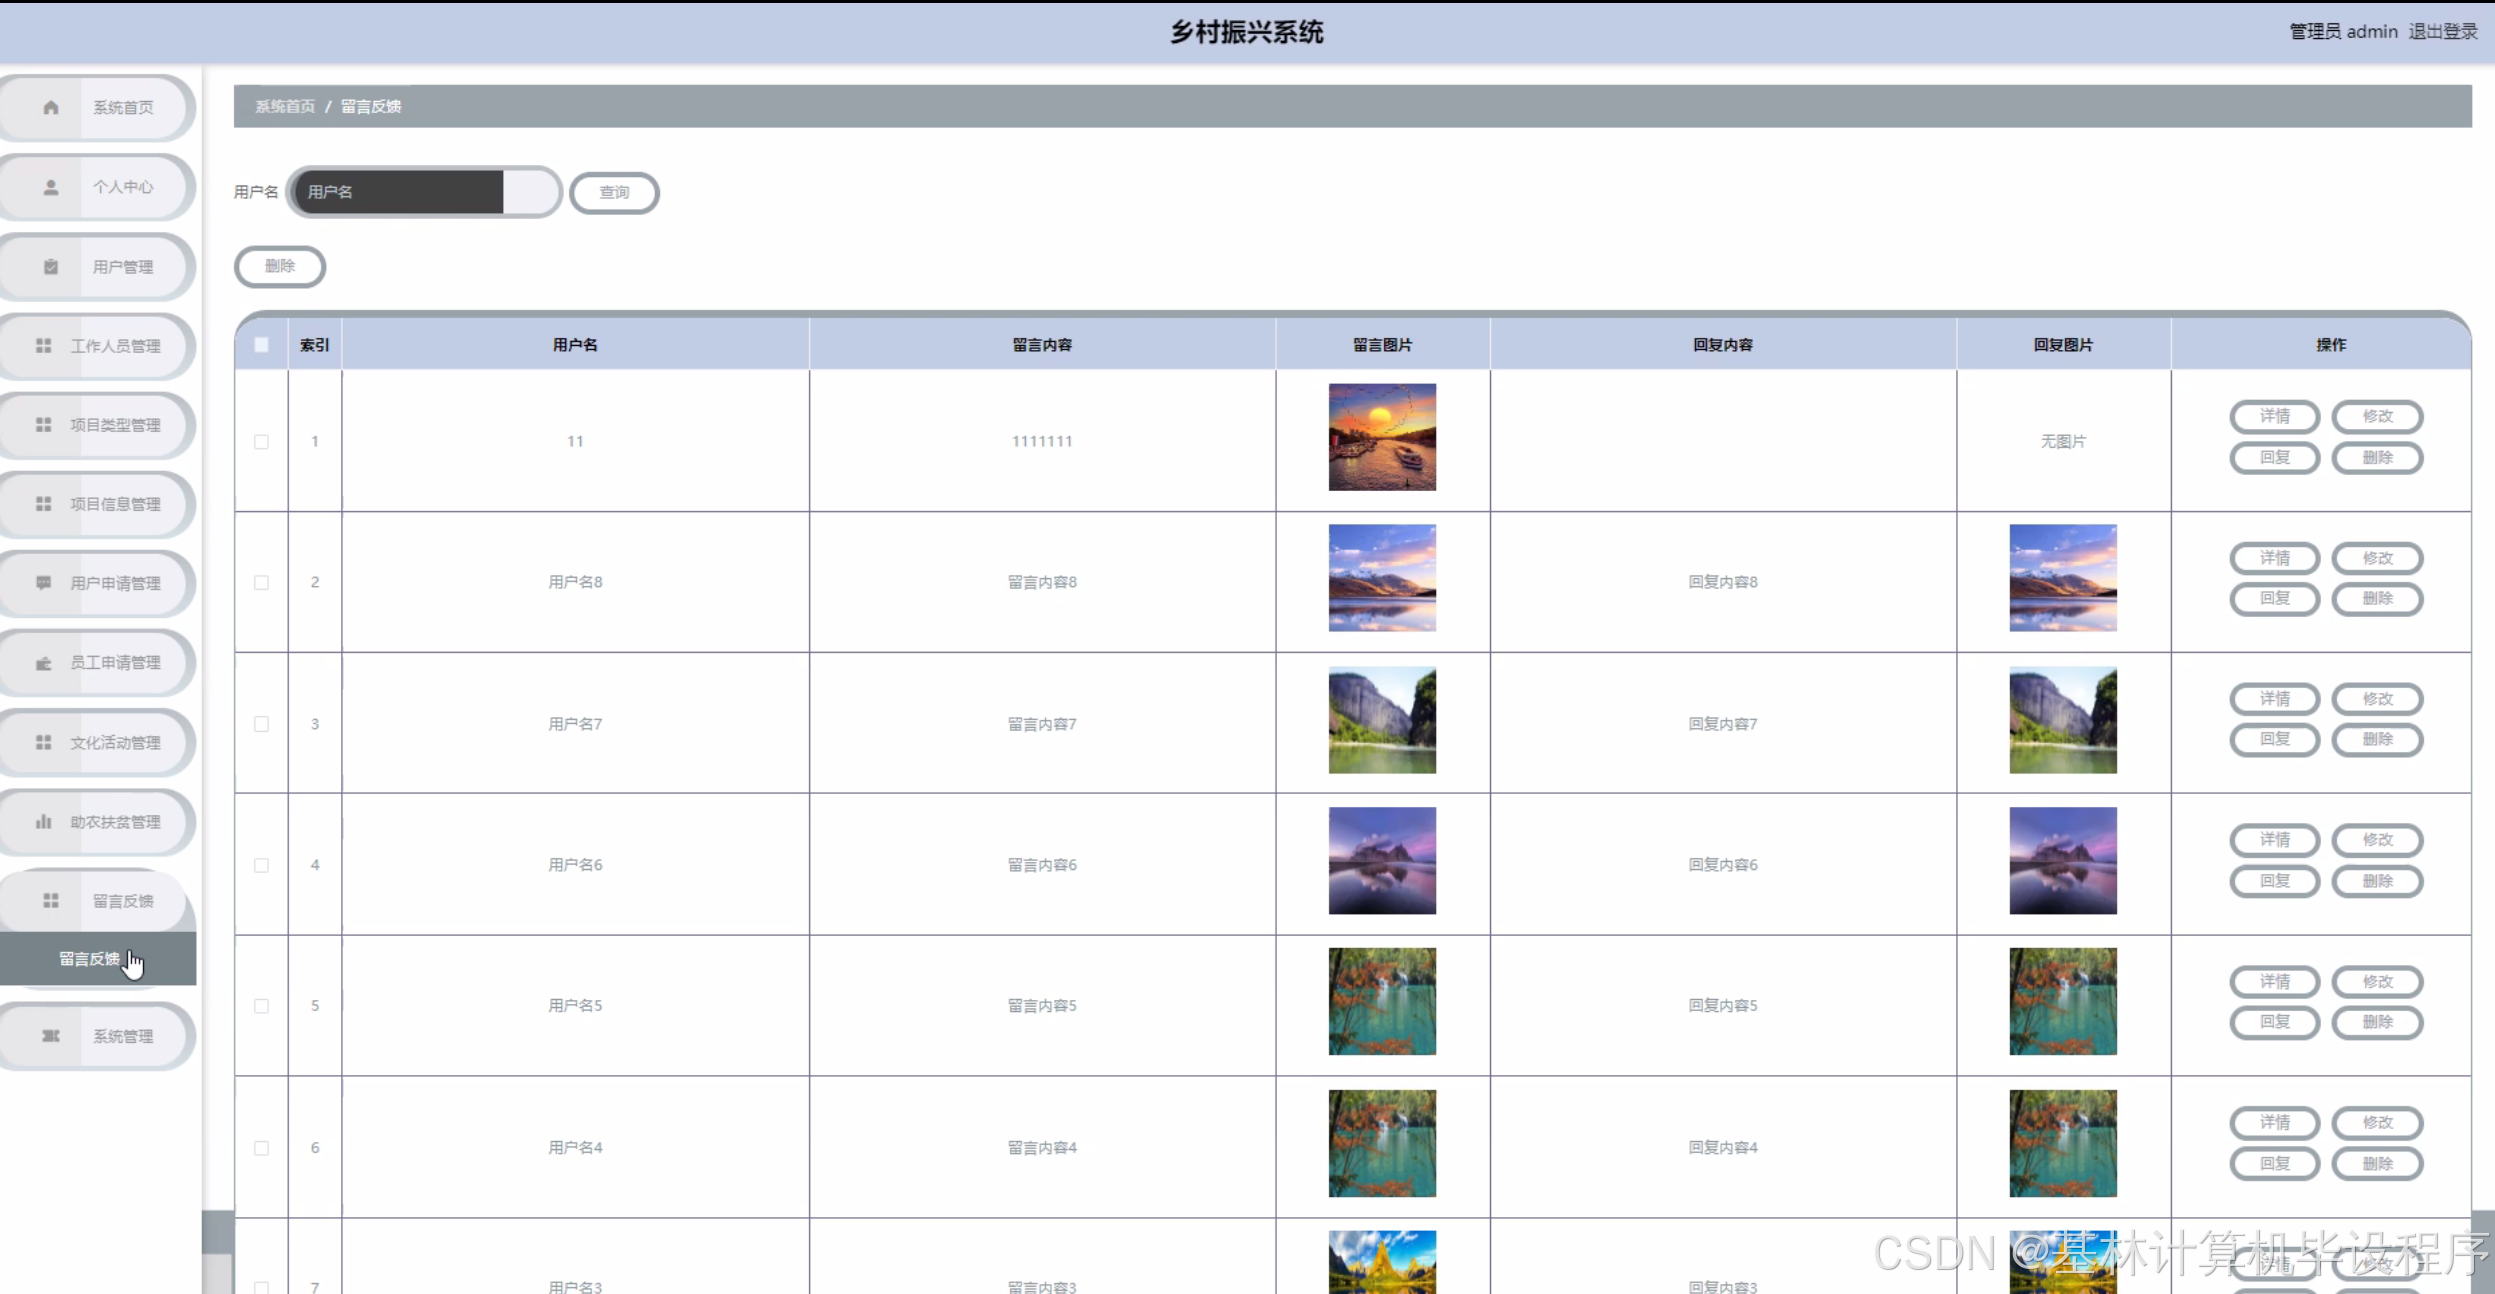Open the sunset 留言图片 thumbnail in row 1
Screen dimensions: 2495x1294
click(1381, 437)
